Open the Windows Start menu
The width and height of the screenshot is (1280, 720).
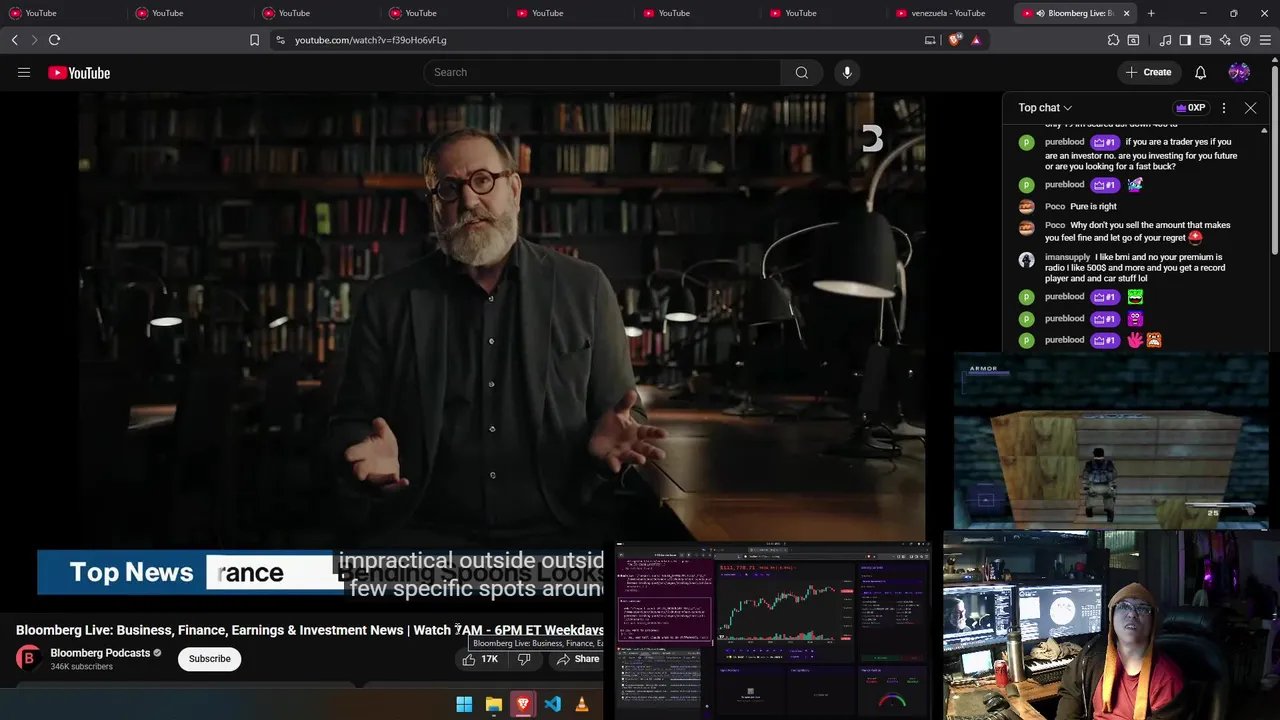point(464,704)
